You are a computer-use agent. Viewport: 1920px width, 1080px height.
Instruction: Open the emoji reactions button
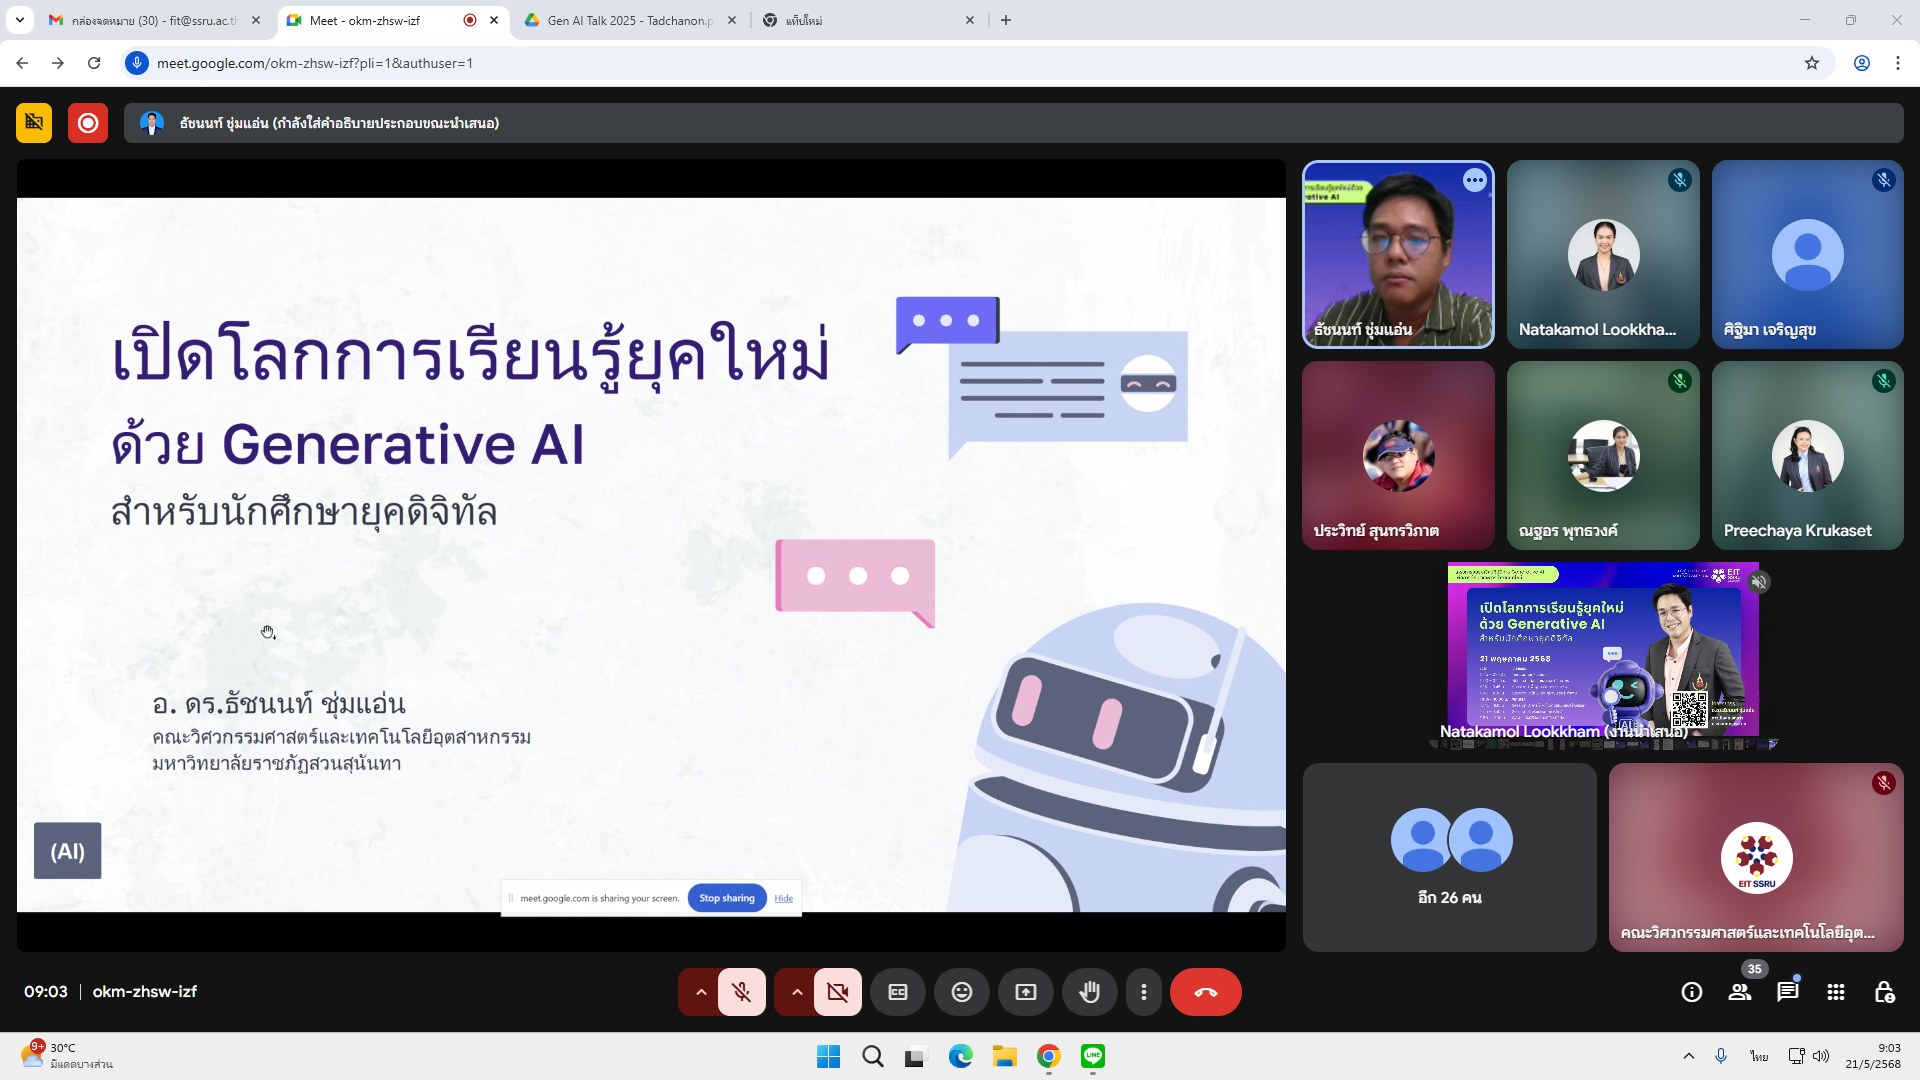961,992
